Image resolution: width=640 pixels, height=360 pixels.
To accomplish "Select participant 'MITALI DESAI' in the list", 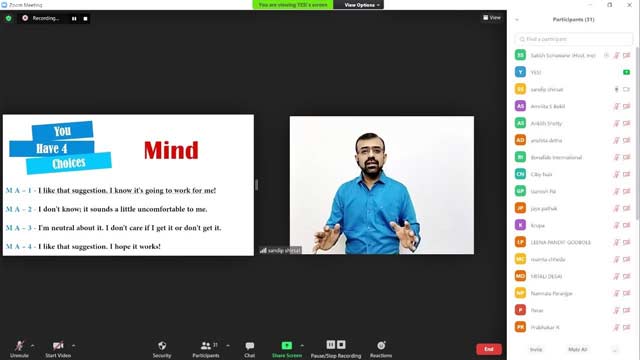I will (x=573, y=276).
